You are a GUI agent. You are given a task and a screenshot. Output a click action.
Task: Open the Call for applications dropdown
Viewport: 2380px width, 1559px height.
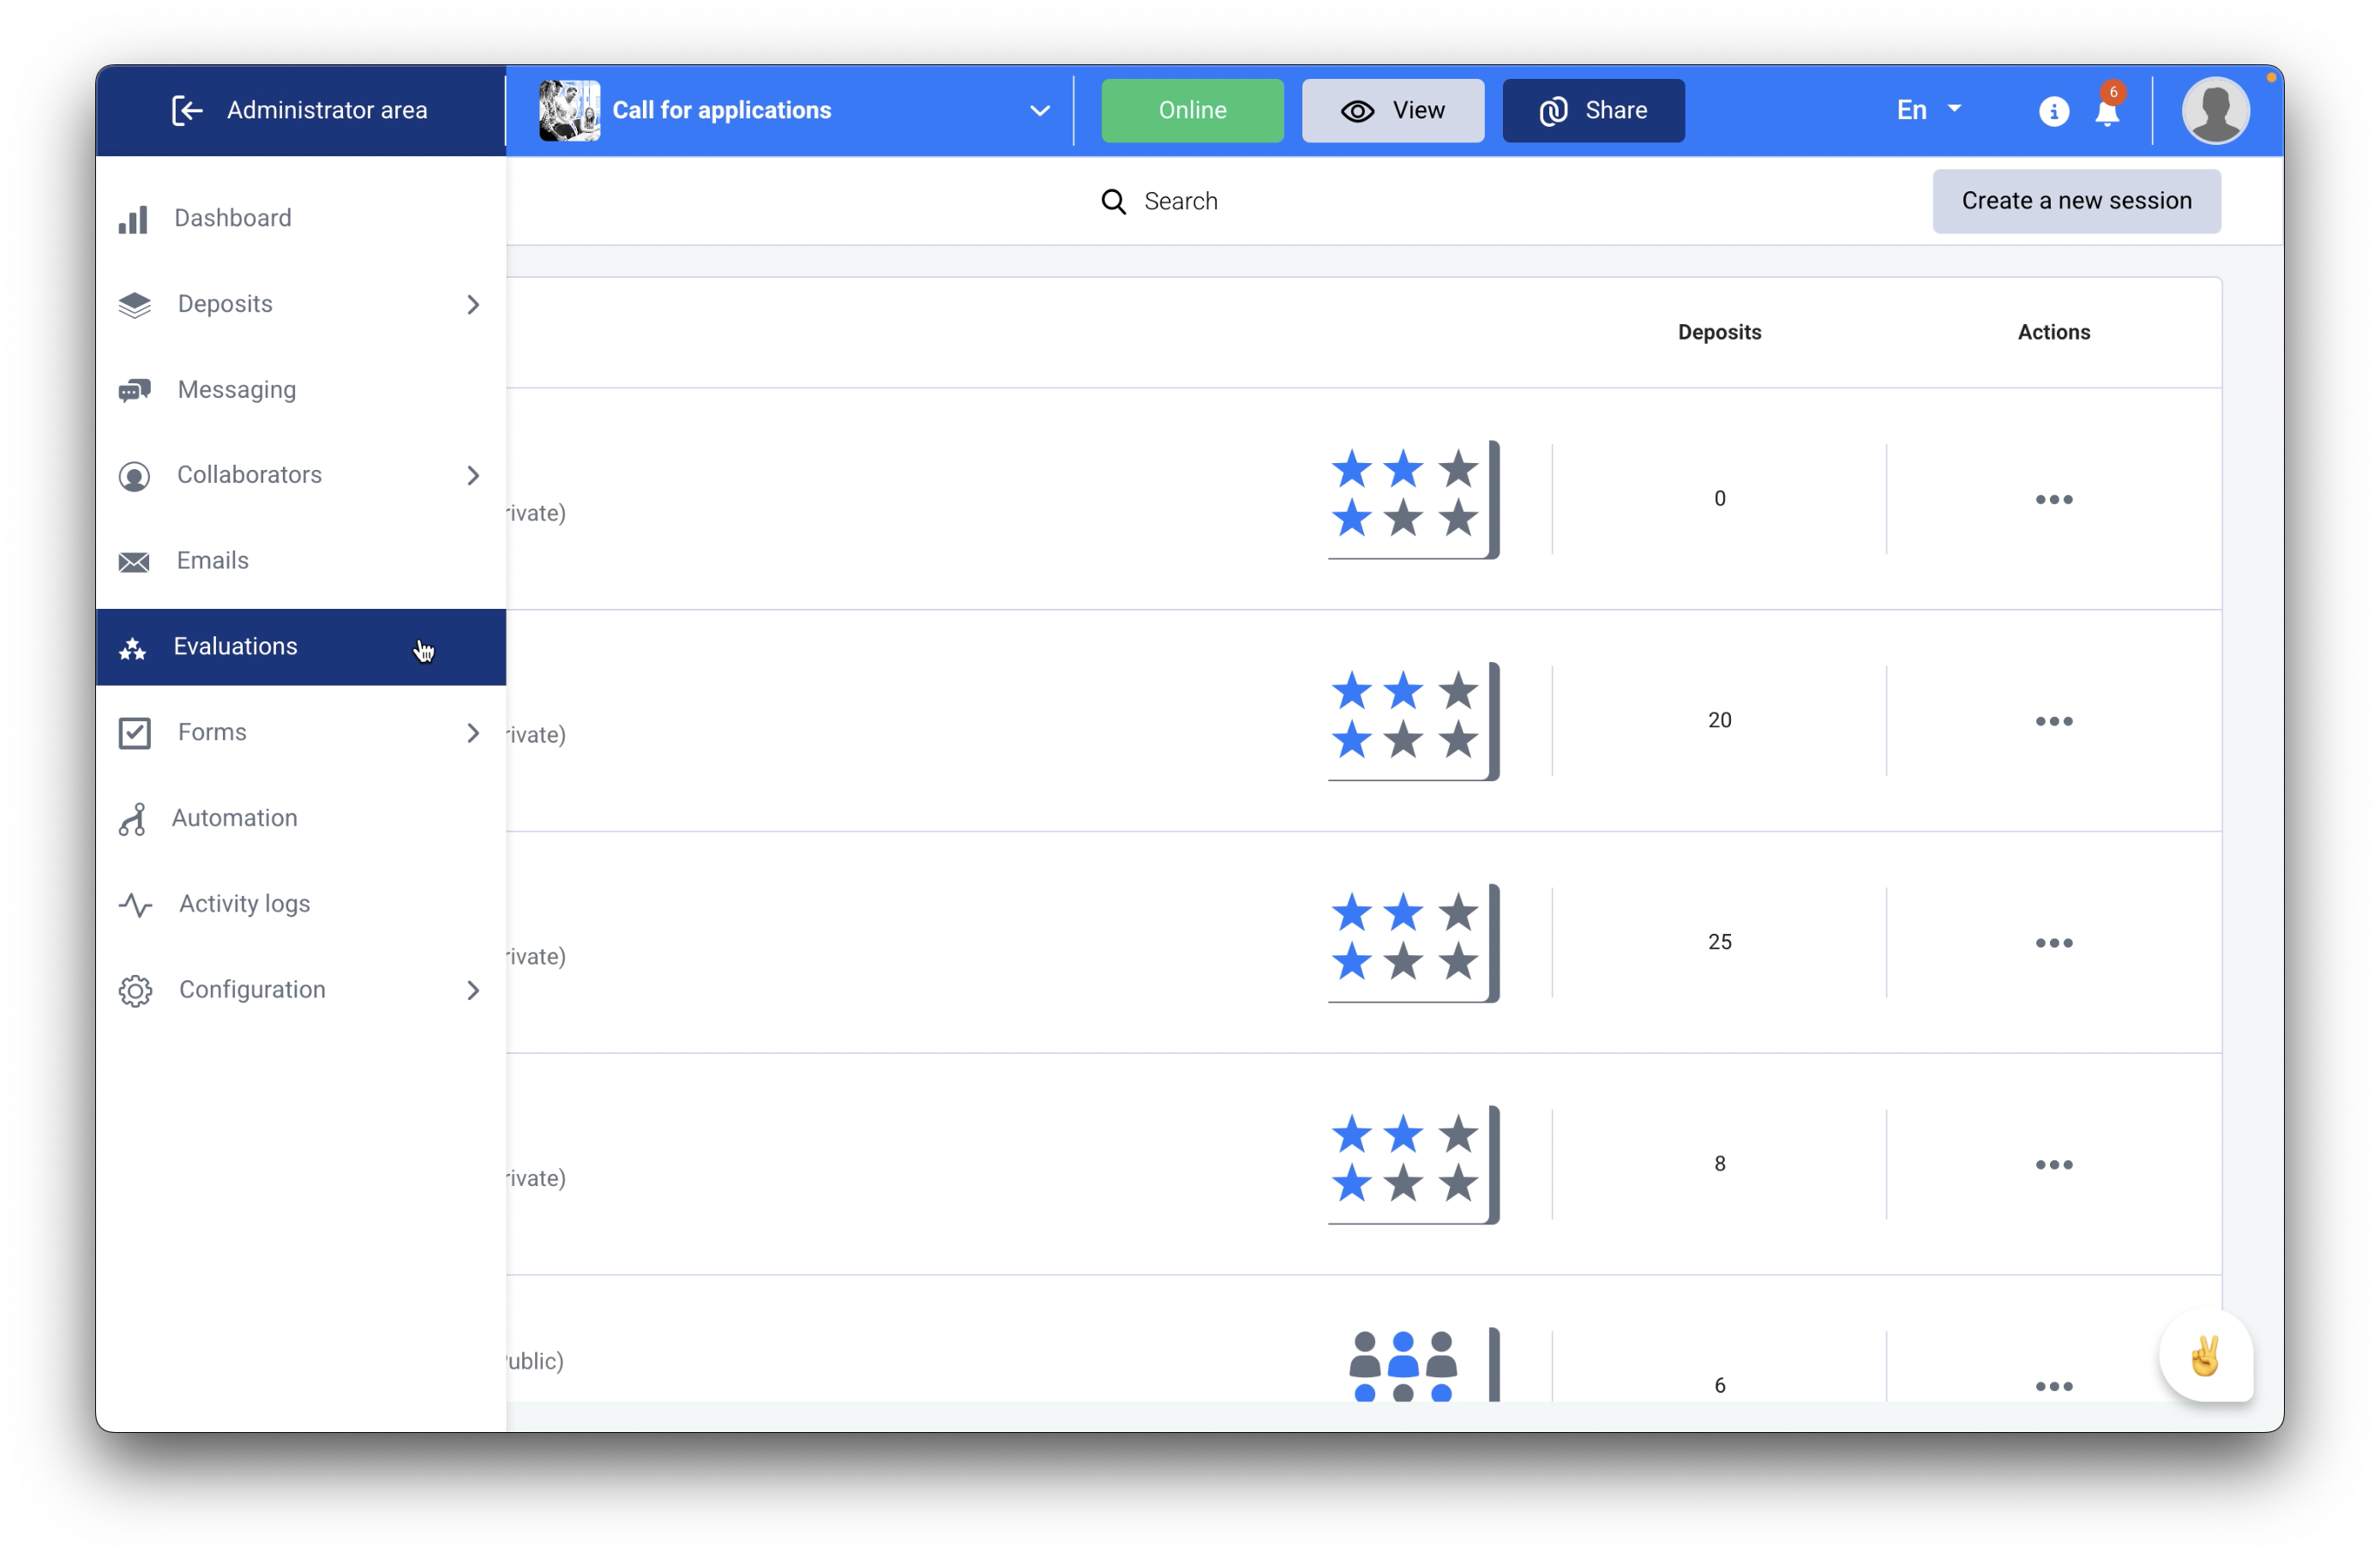pyautogui.click(x=1039, y=110)
